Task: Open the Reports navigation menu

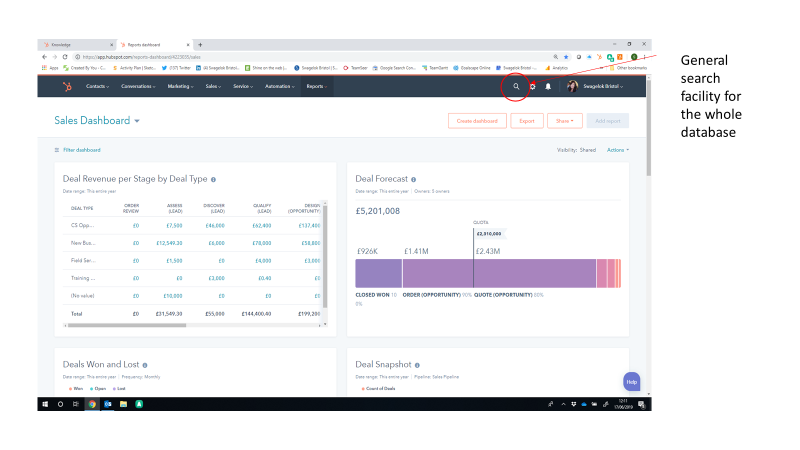Action: [x=316, y=87]
